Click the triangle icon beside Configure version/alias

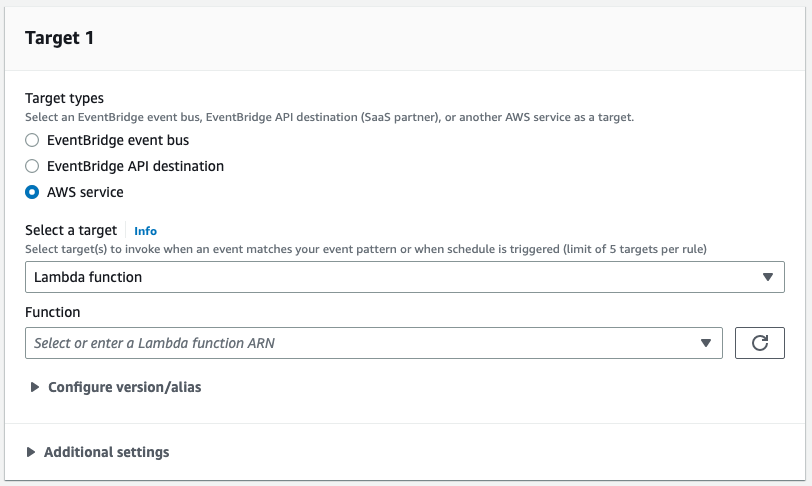36,387
